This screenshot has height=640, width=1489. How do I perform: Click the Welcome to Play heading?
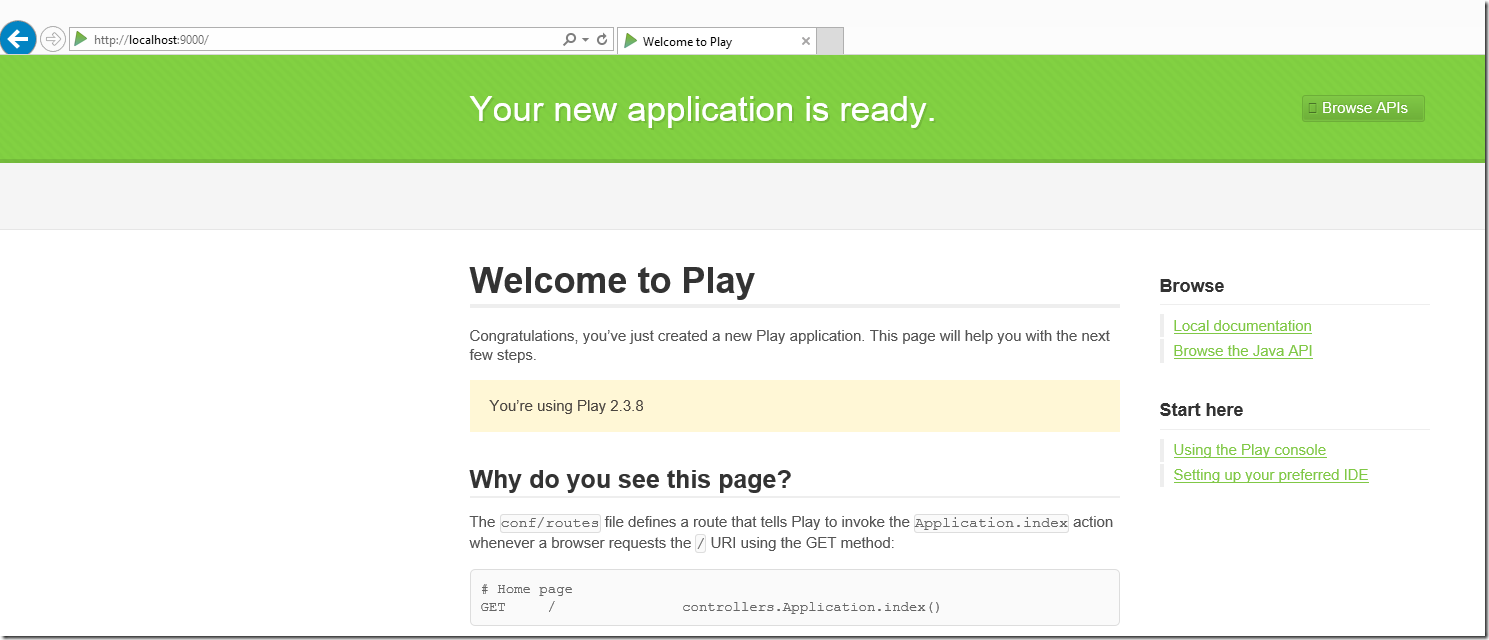click(612, 281)
